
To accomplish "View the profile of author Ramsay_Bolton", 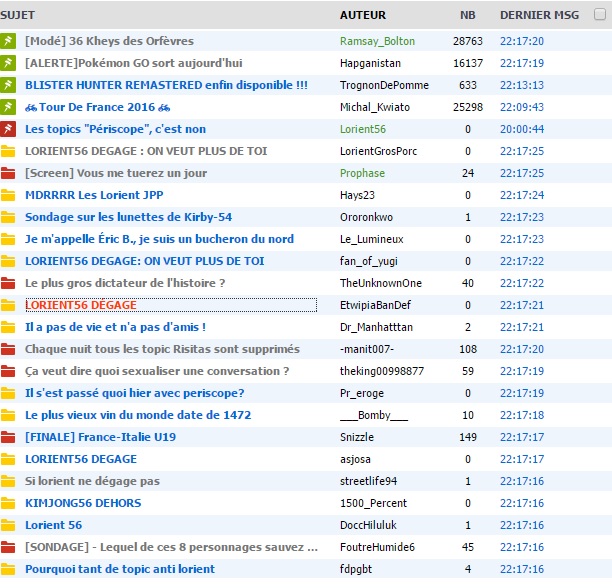I will [377, 41].
